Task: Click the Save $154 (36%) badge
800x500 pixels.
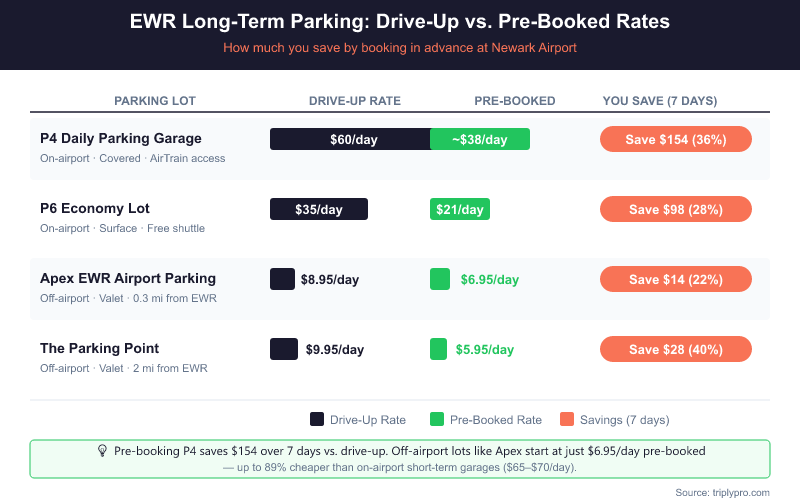Action: click(x=675, y=139)
